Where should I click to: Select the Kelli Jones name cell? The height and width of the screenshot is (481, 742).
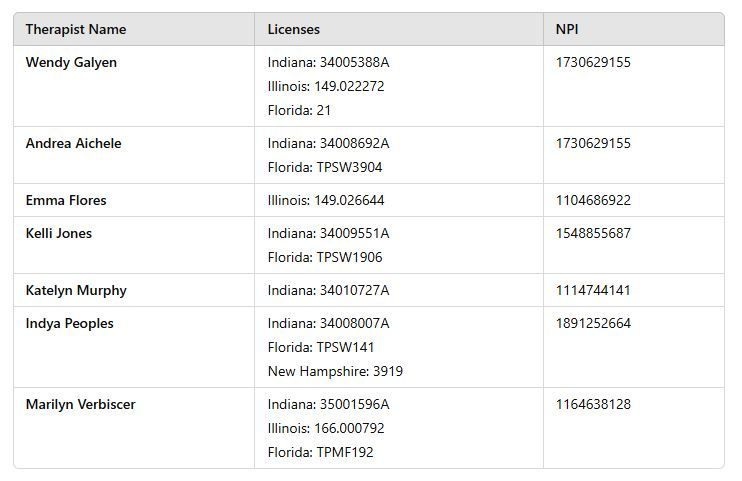click(59, 233)
